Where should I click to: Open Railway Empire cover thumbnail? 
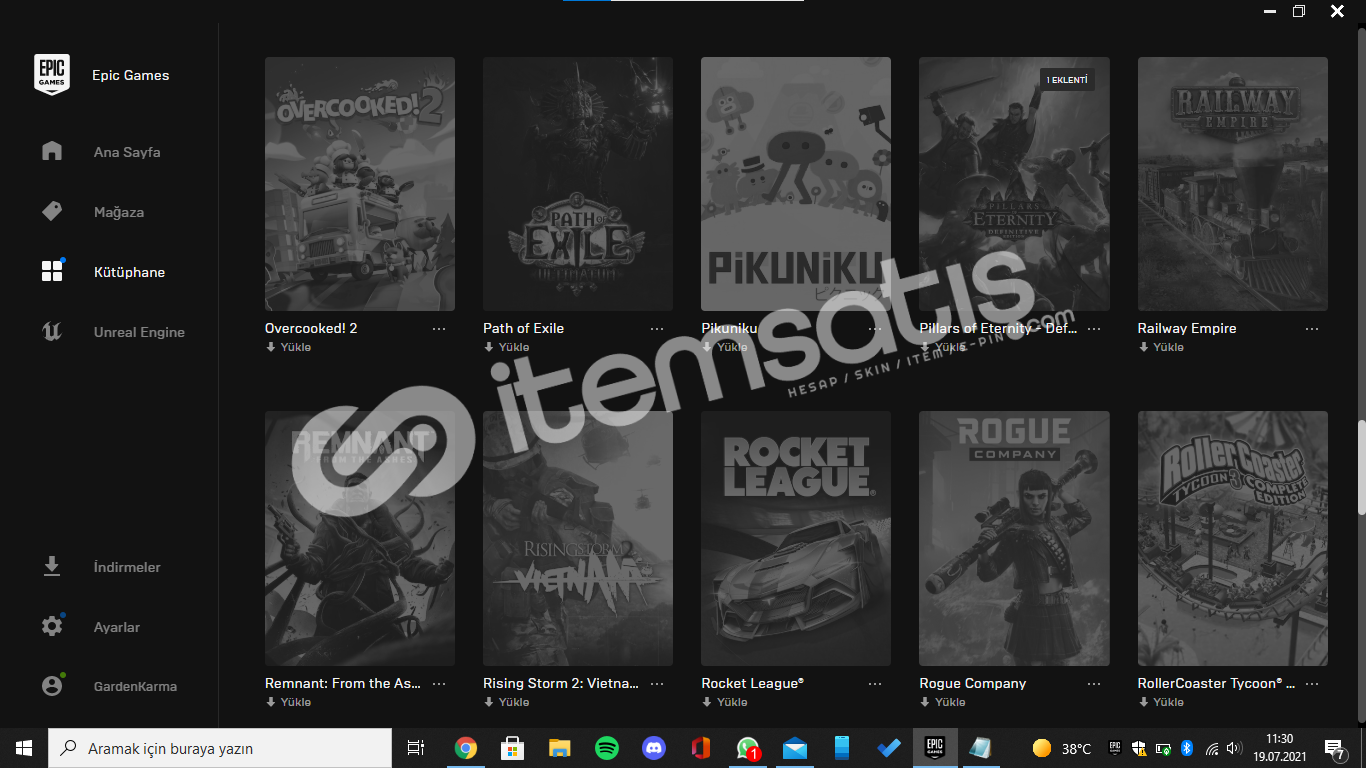(x=1233, y=184)
